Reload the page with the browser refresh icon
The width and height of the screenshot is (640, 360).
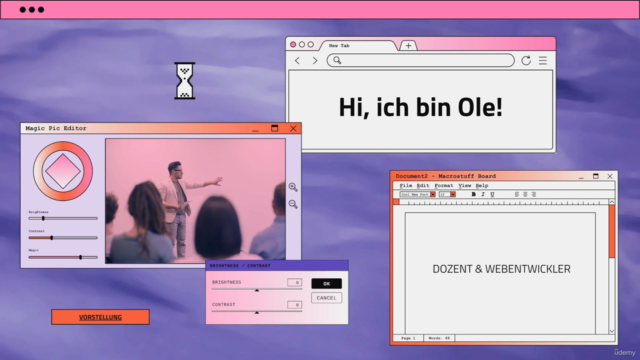[526, 60]
